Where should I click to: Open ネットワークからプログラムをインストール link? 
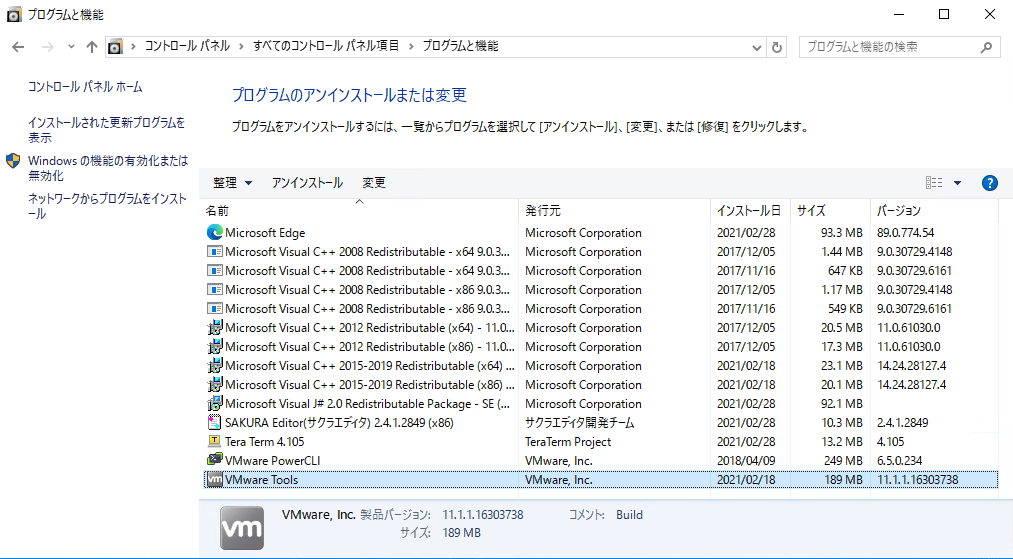[x=107, y=206]
